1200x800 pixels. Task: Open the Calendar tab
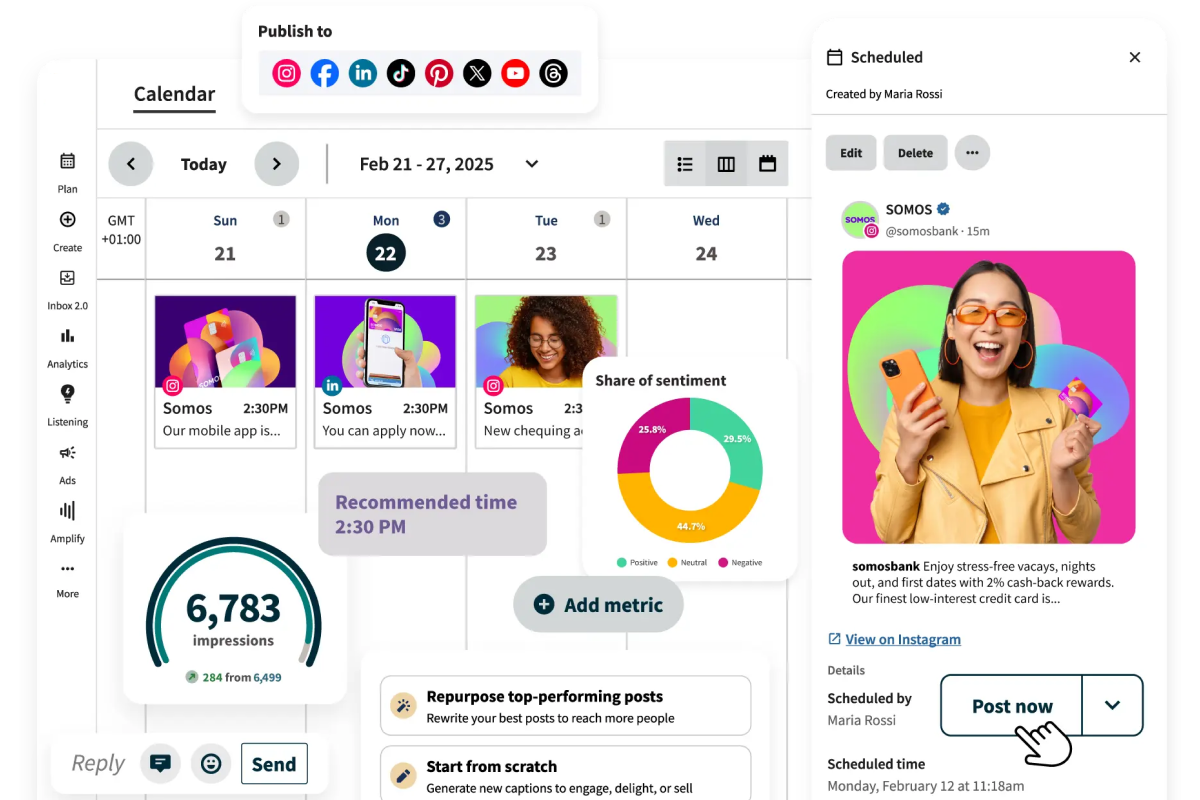pos(174,94)
